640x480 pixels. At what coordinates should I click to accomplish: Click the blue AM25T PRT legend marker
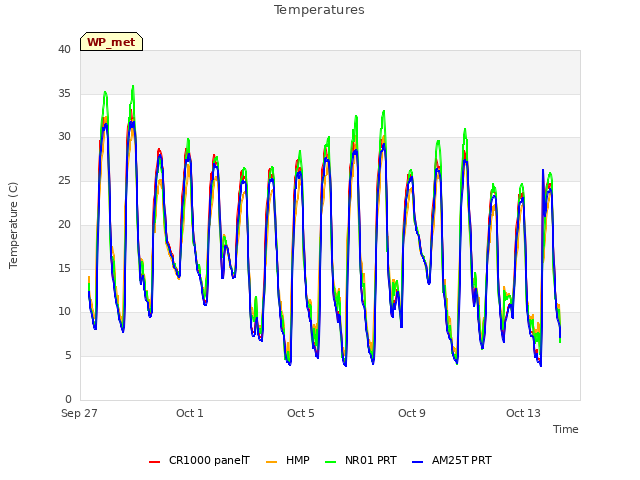(418, 462)
